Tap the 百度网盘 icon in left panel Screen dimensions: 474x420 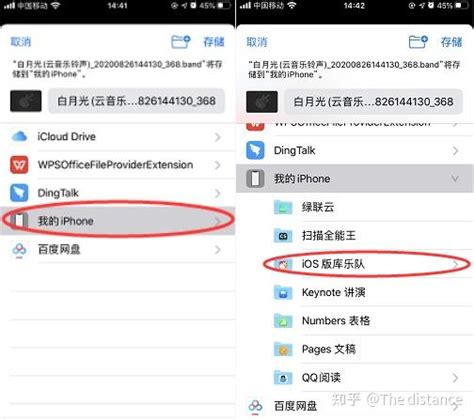click(x=19, y=249)
